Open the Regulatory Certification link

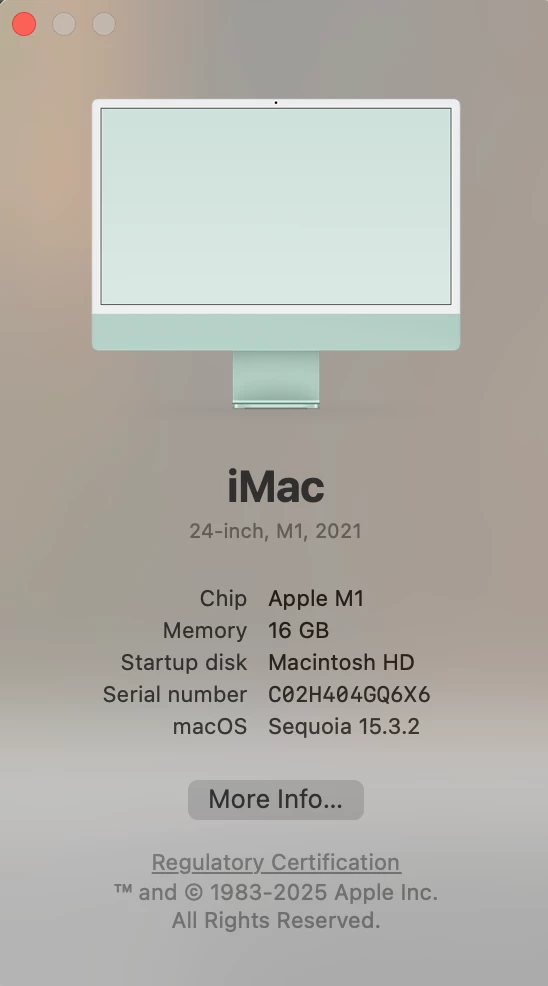pos(276,863)
